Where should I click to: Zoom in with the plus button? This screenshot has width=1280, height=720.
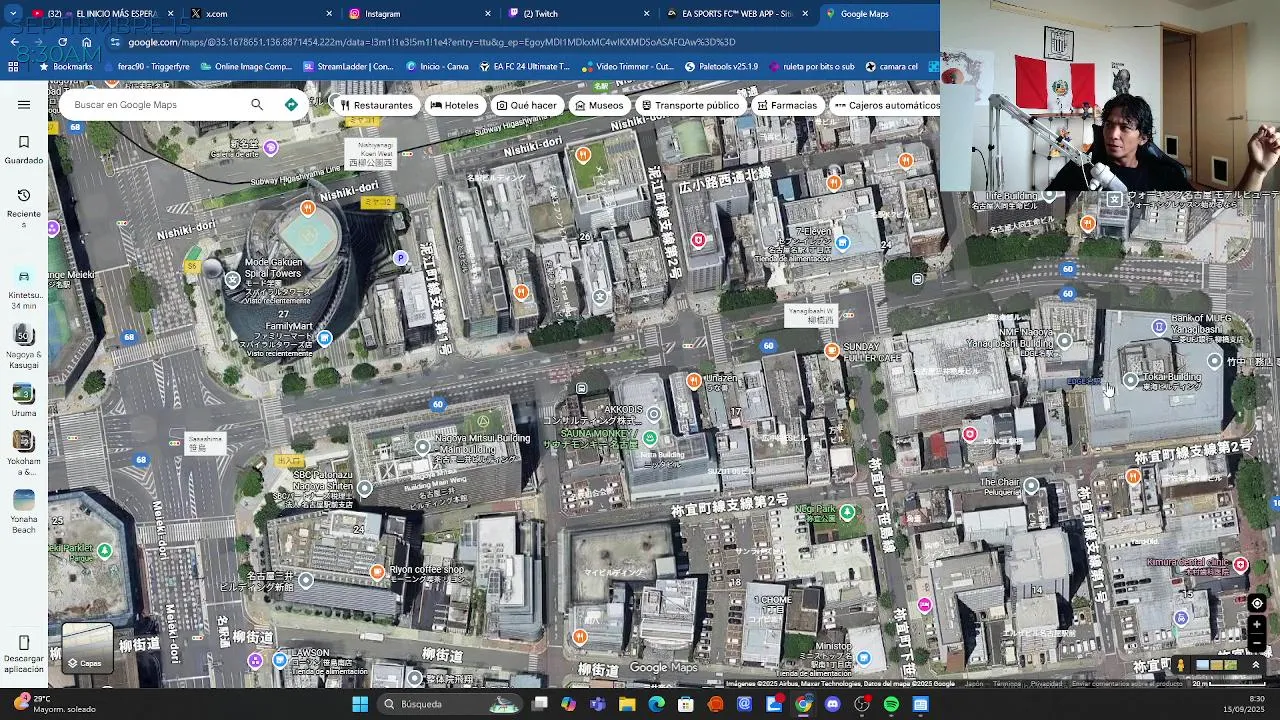(1257, 624)
